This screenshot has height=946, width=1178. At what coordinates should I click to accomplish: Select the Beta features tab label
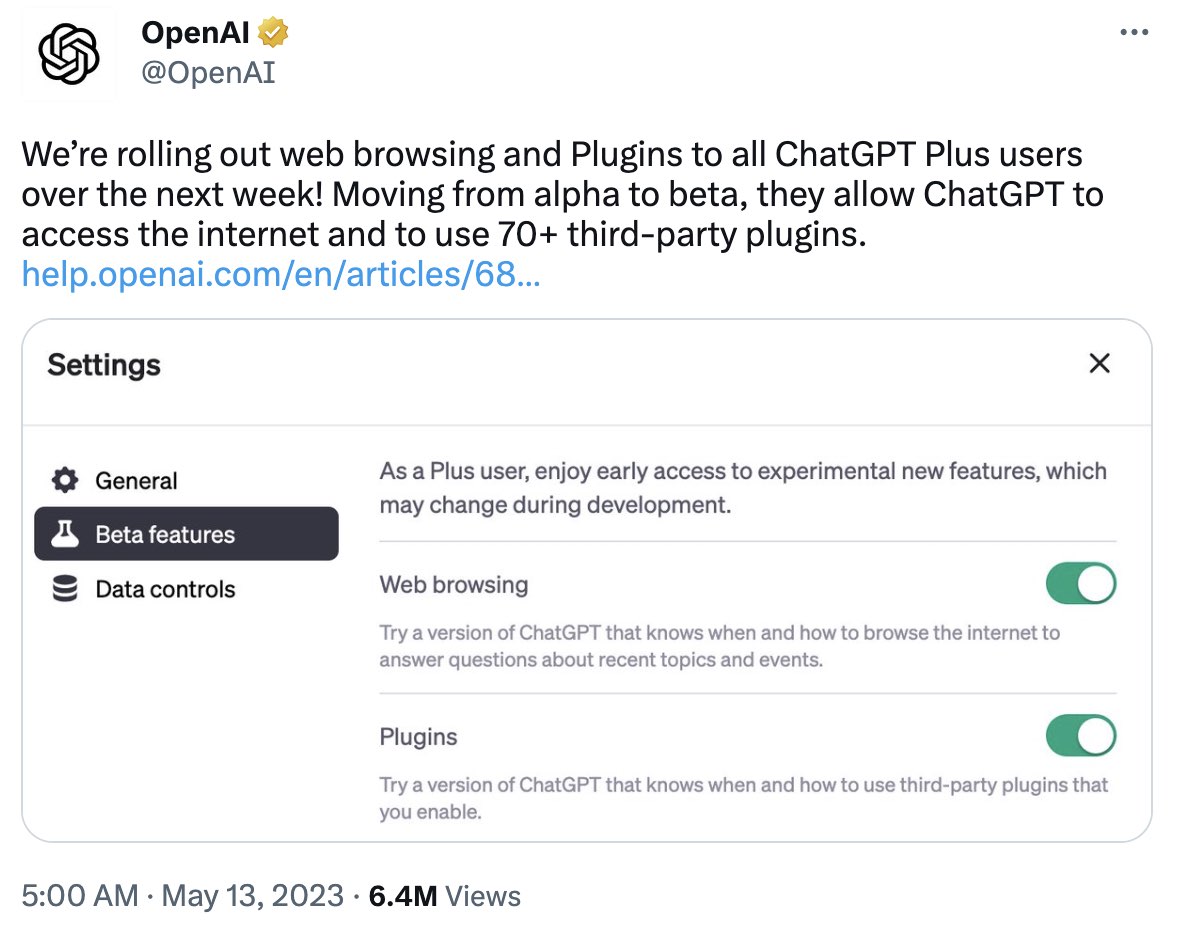[x=165, y=534]
